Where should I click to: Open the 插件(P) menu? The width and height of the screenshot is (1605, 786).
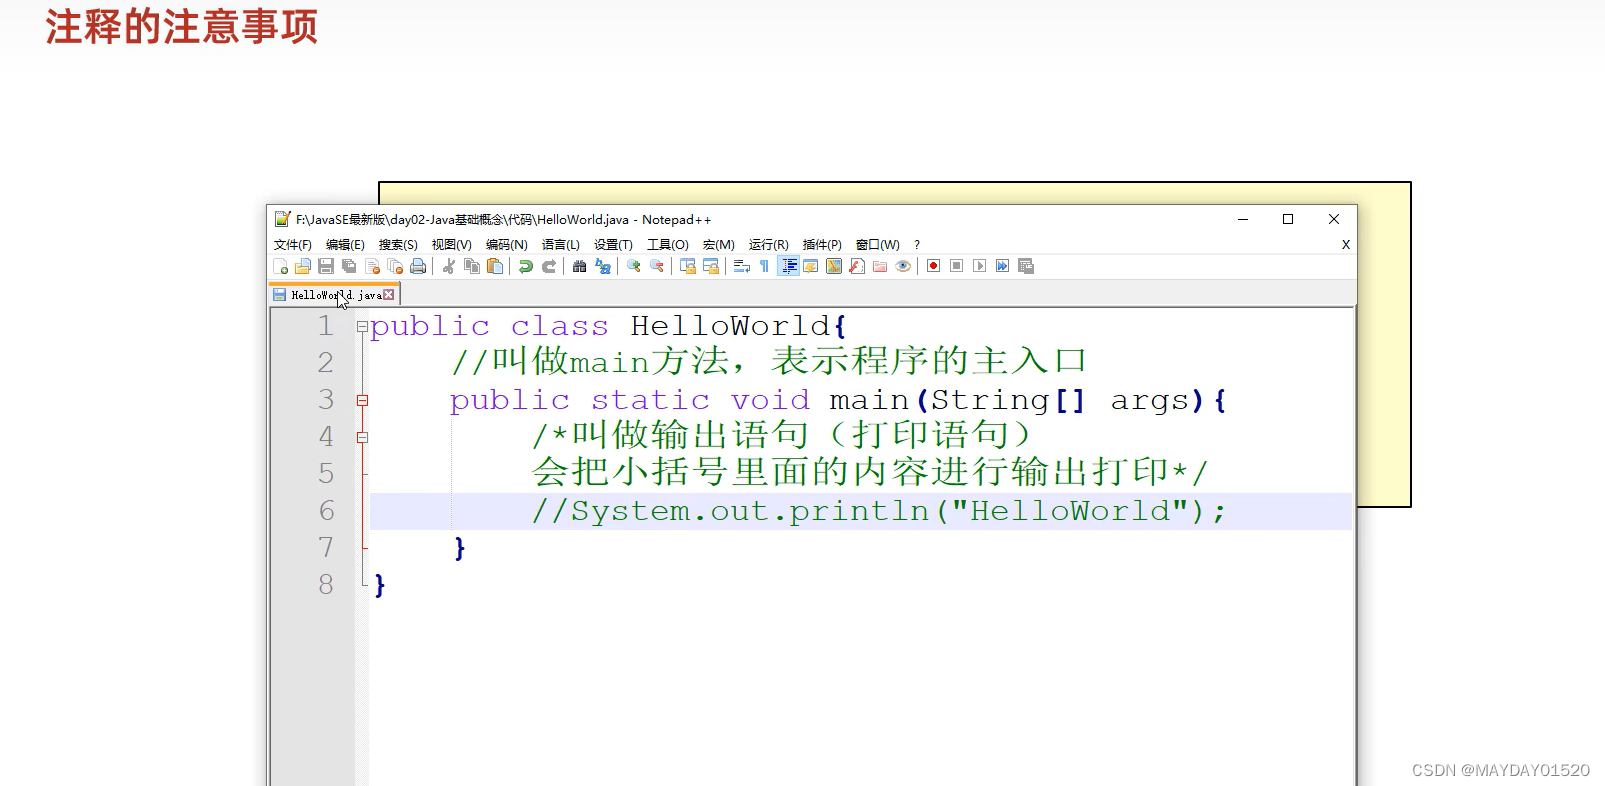click(822, 245)
